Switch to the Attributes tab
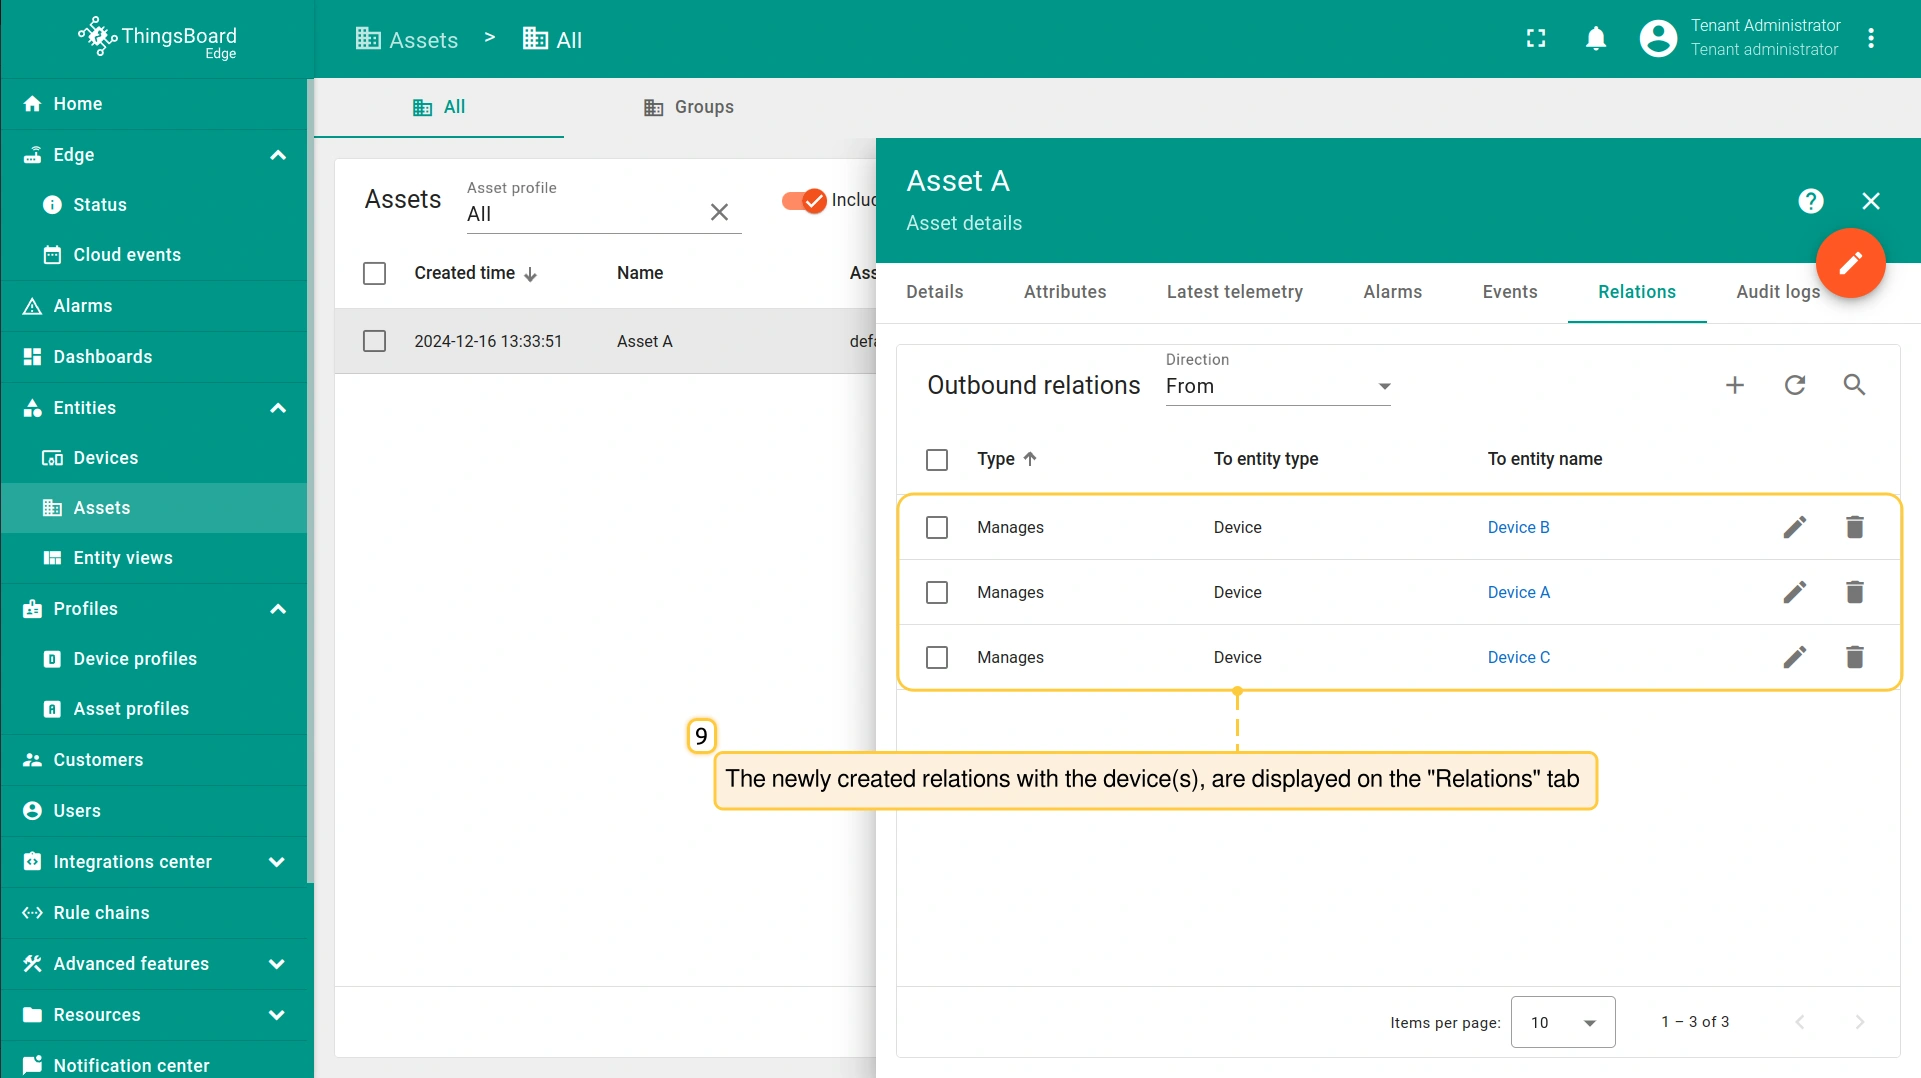Image resolution: width=1921 pixels, height=1078 pixels. pyautogui.click(x=1064, y=292)
